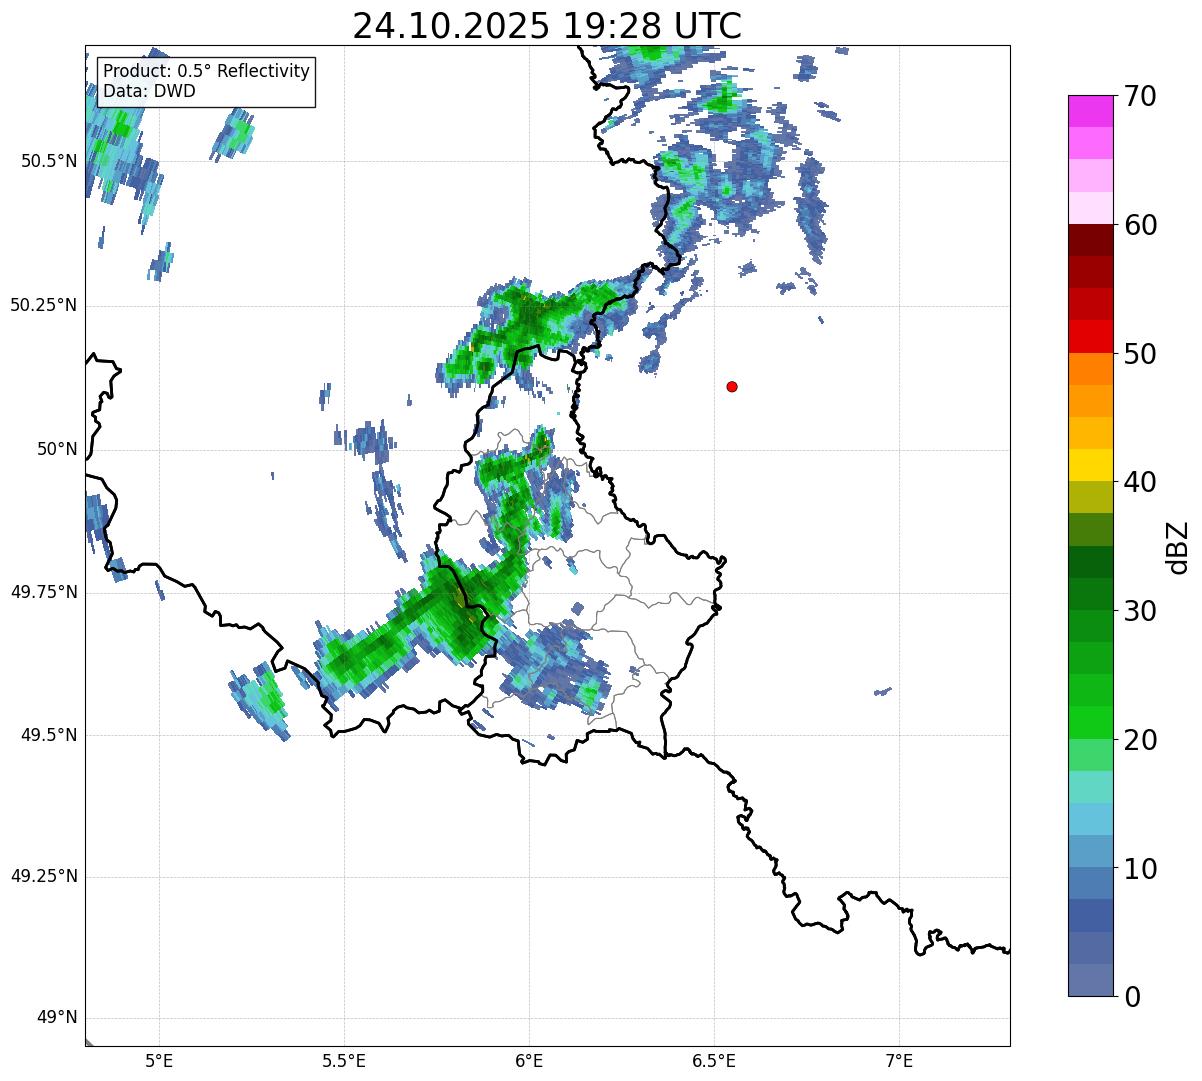Click the 6.5°E longitude label

[715, 1061]
